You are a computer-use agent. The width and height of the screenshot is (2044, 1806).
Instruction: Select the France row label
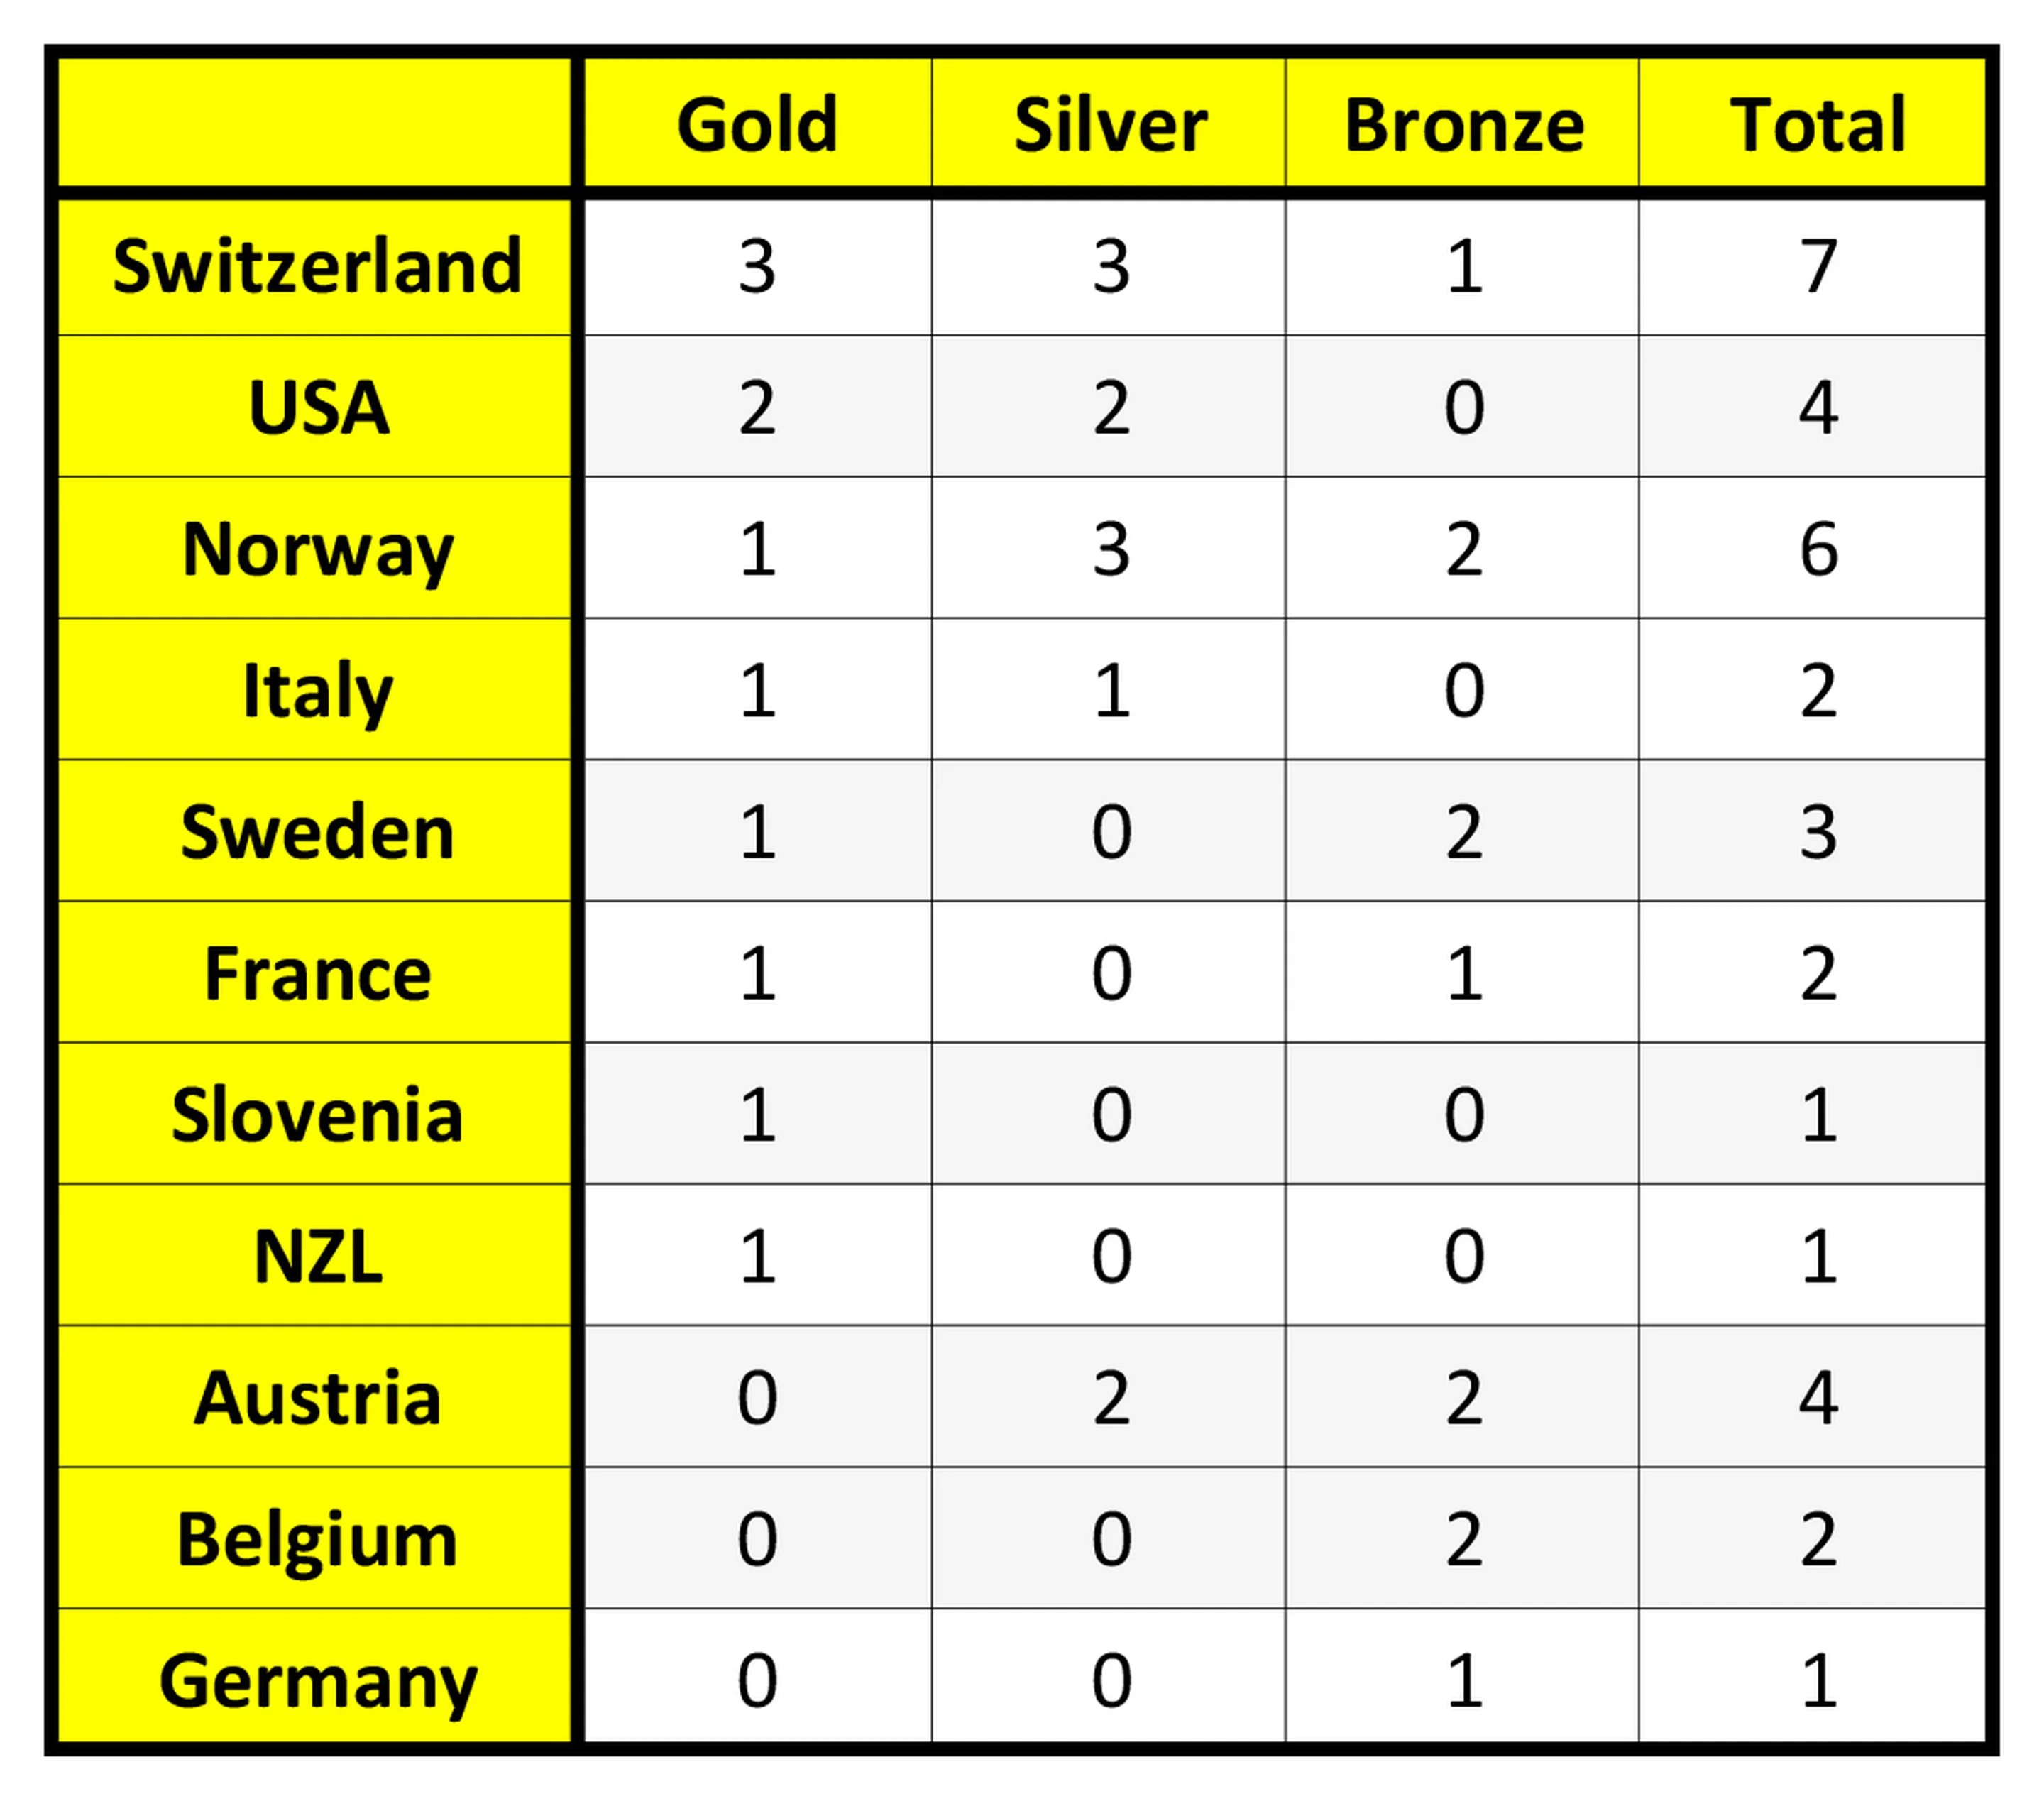pyautogui.click(x=317, y=974)
